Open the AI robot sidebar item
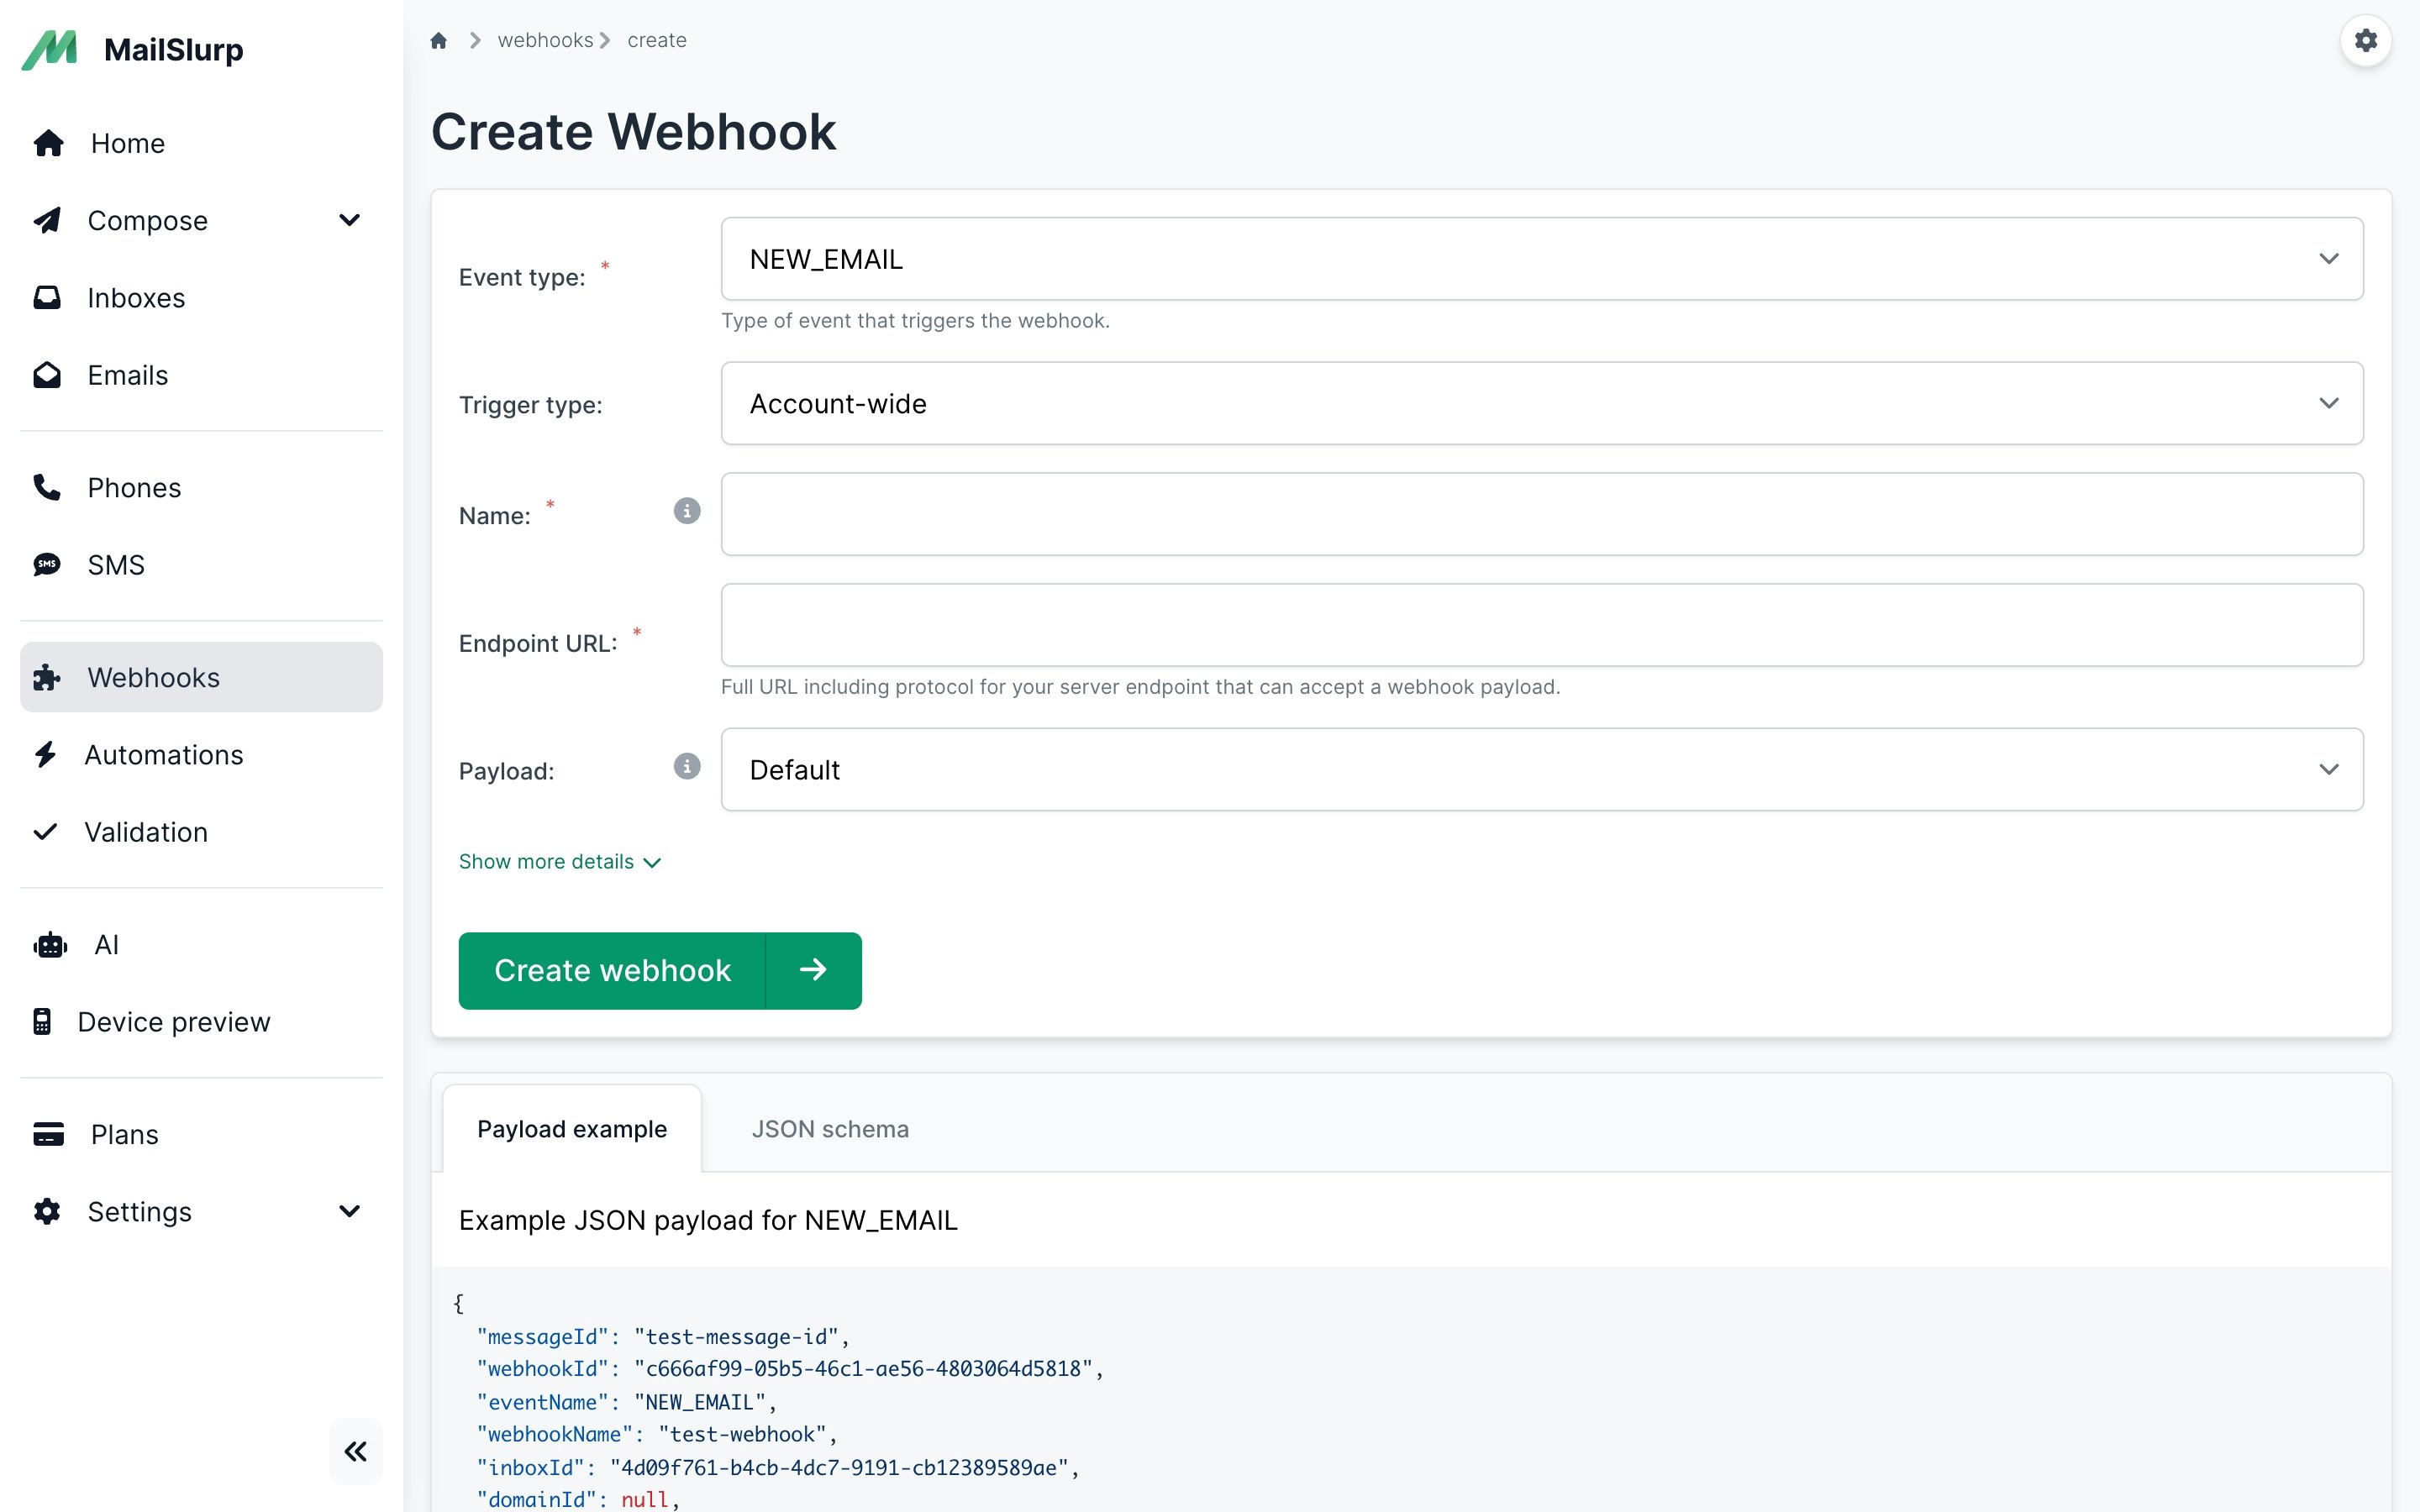This screenshot has width=2420, height=1512. (105, 945)
